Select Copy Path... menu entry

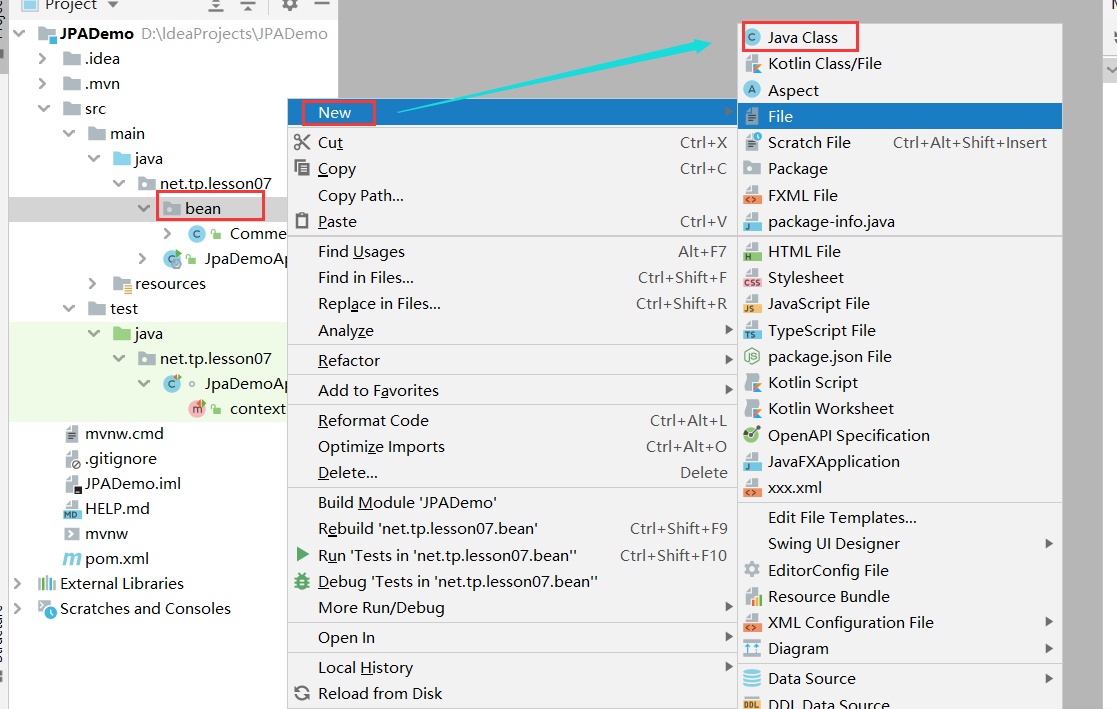point(511,195)
